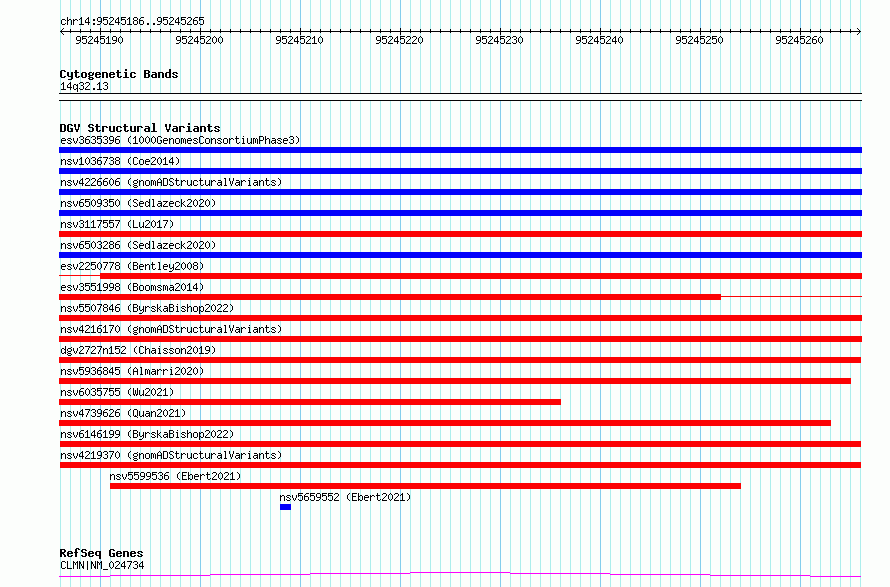Select the blue nsv1036738 Coe2014 bar
The image size is (890, 587).
point(460,171)
